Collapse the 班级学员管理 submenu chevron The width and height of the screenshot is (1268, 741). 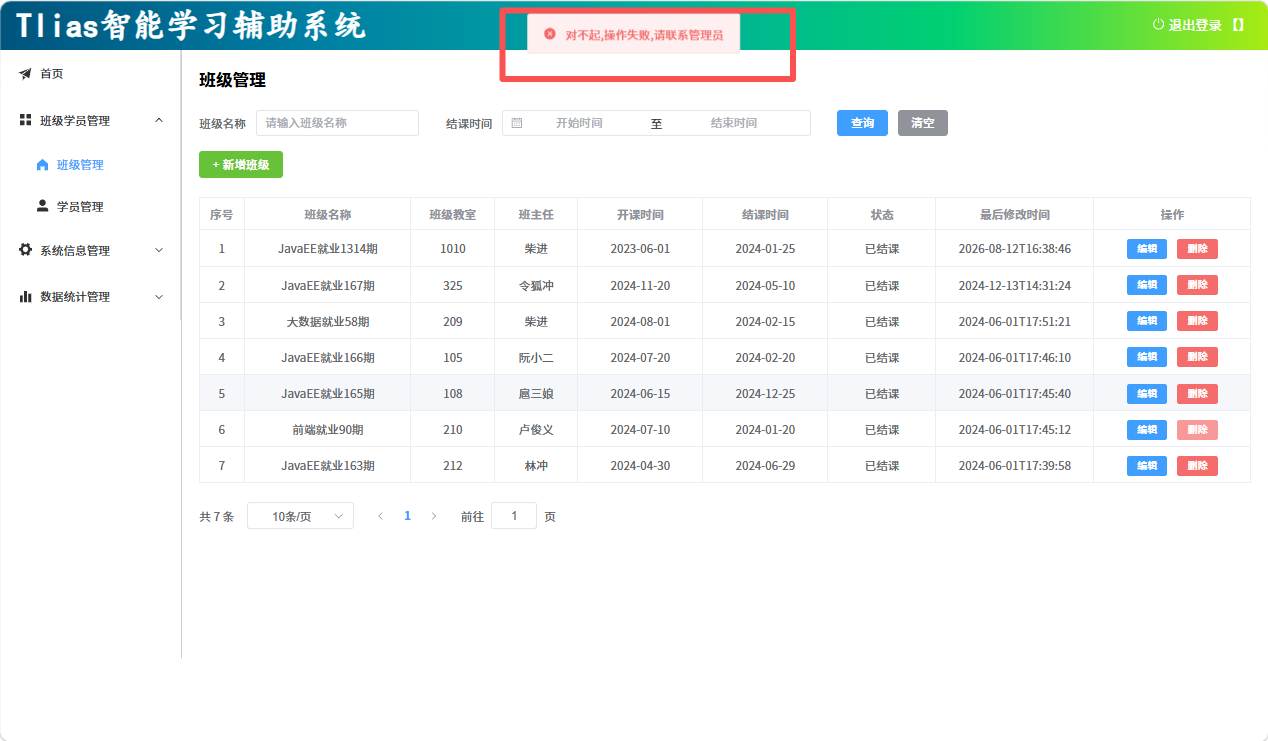tap(159, 120)
